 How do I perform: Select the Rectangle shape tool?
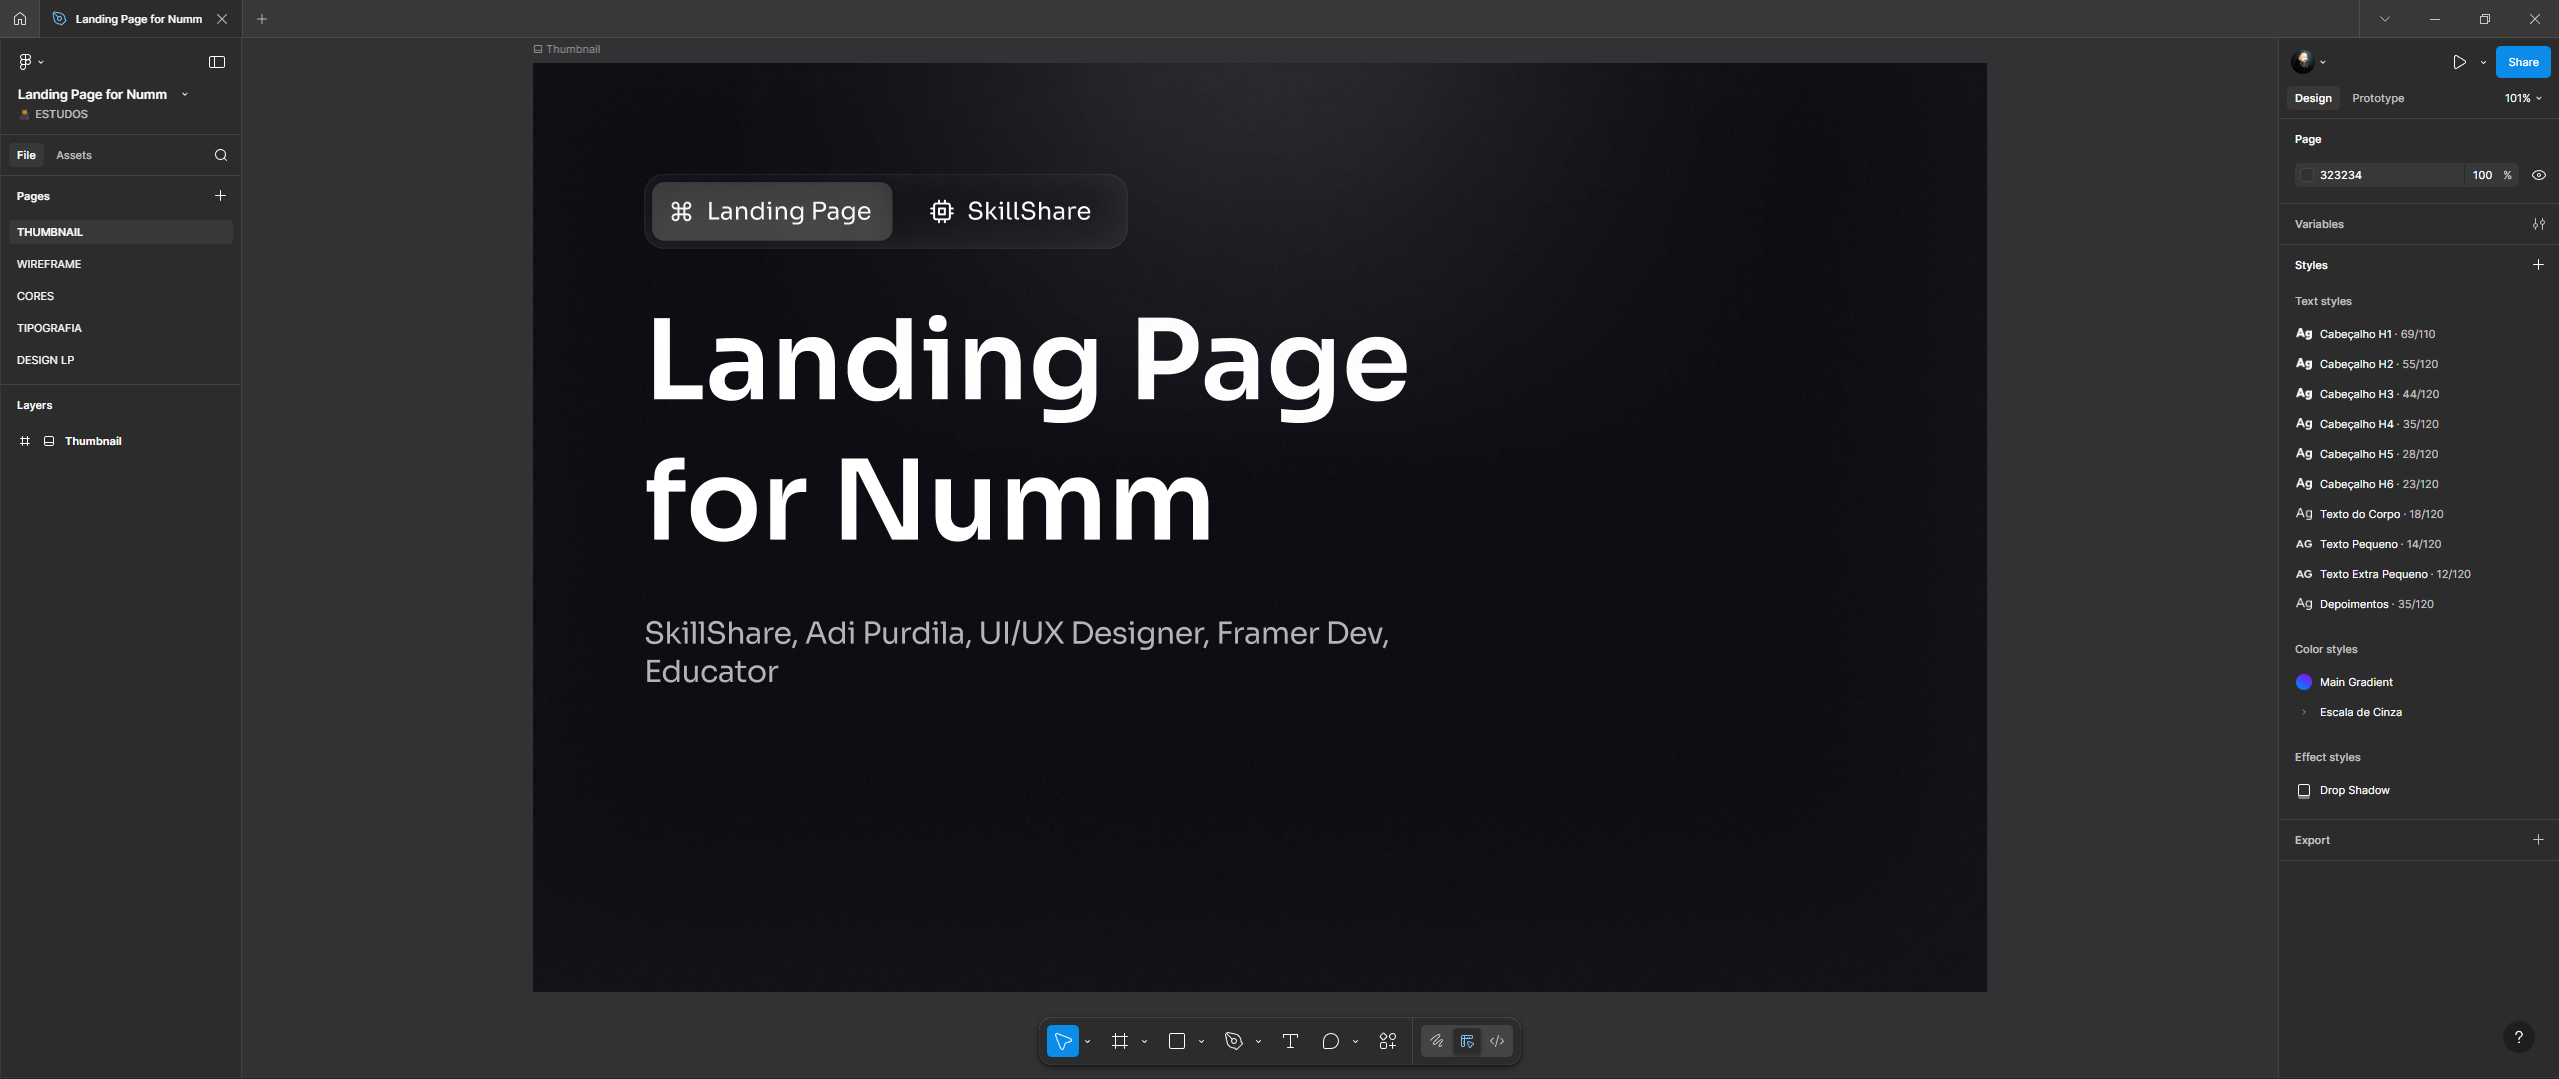[x=1177, y=1041]
